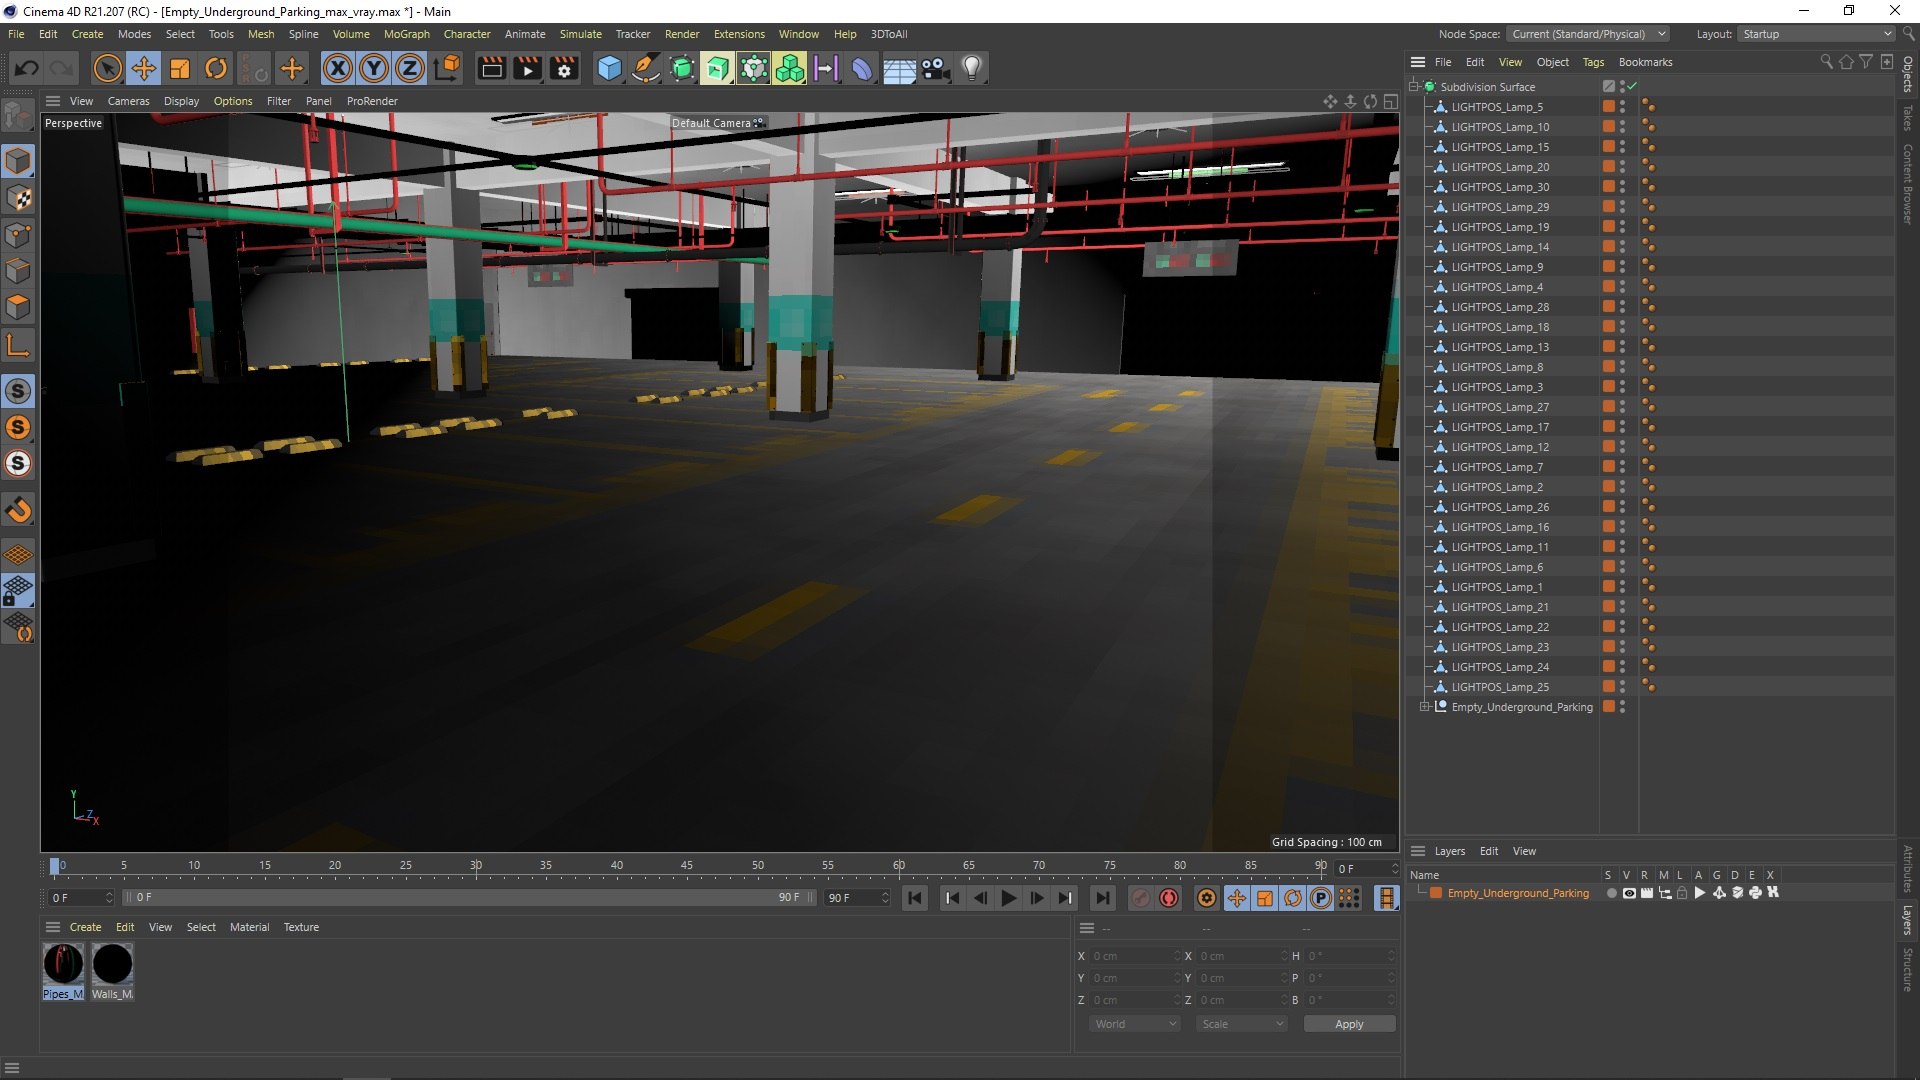
Task: Select the Walls material thumbnail
Action: point(112,965)
